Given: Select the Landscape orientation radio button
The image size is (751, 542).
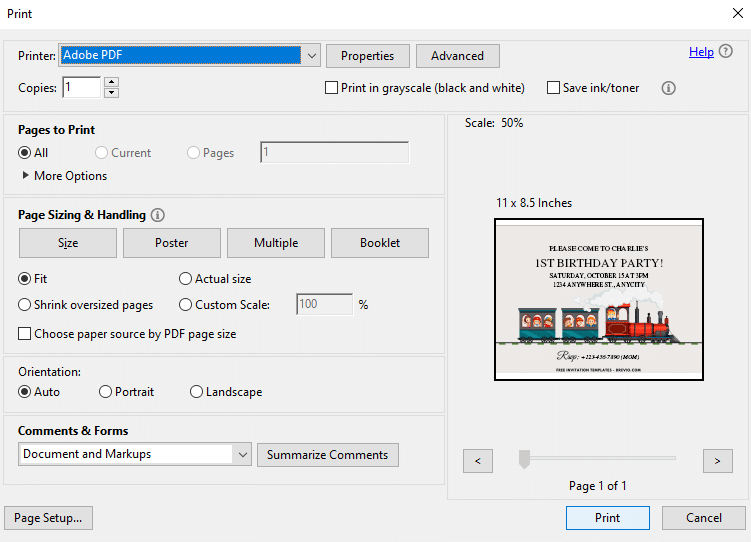Looking at the screenshot, I should (196, 392).
